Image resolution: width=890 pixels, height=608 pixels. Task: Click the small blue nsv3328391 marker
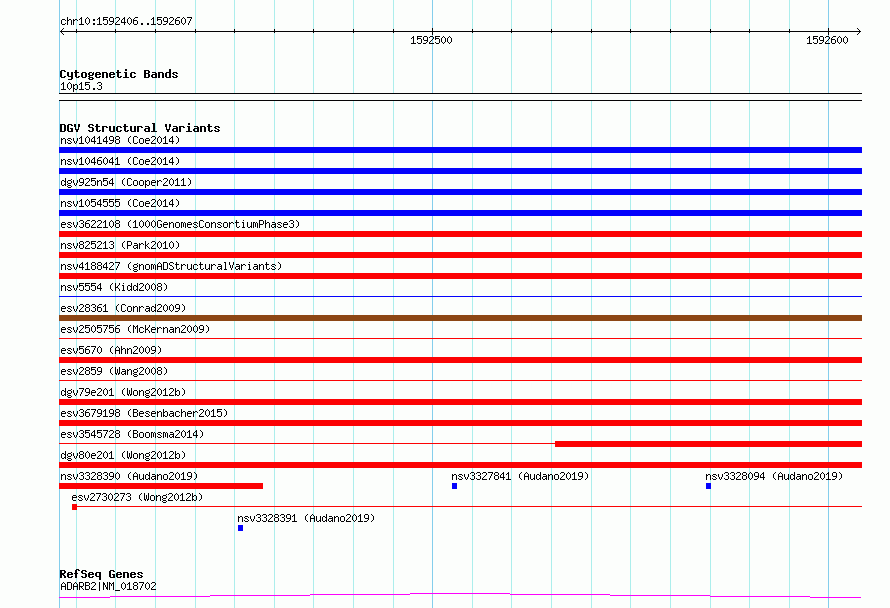[241, 528]
